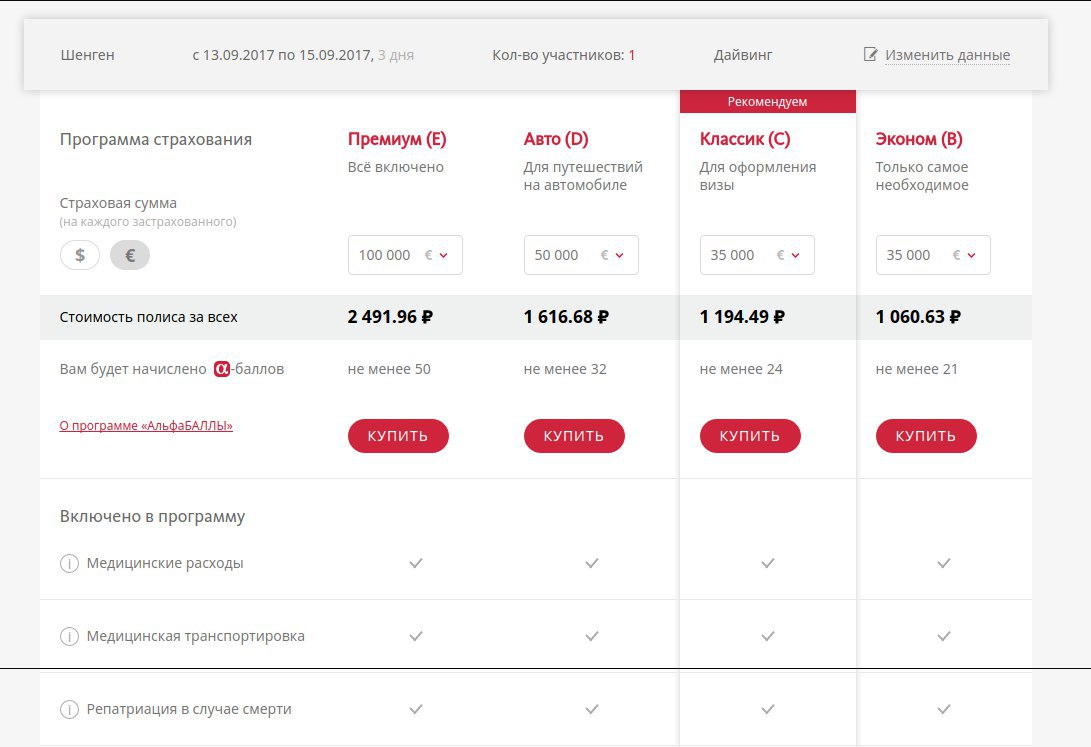Switch insurance currency to euros
The image size is (1091, 747).
(x=130, y=255)
